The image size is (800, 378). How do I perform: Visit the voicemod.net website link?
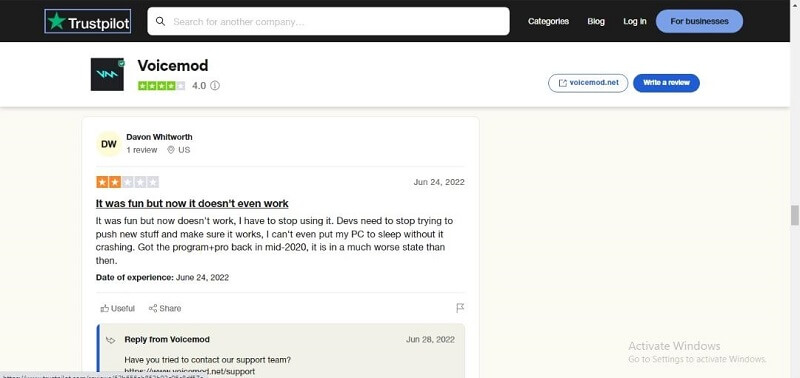pos(588,83)
